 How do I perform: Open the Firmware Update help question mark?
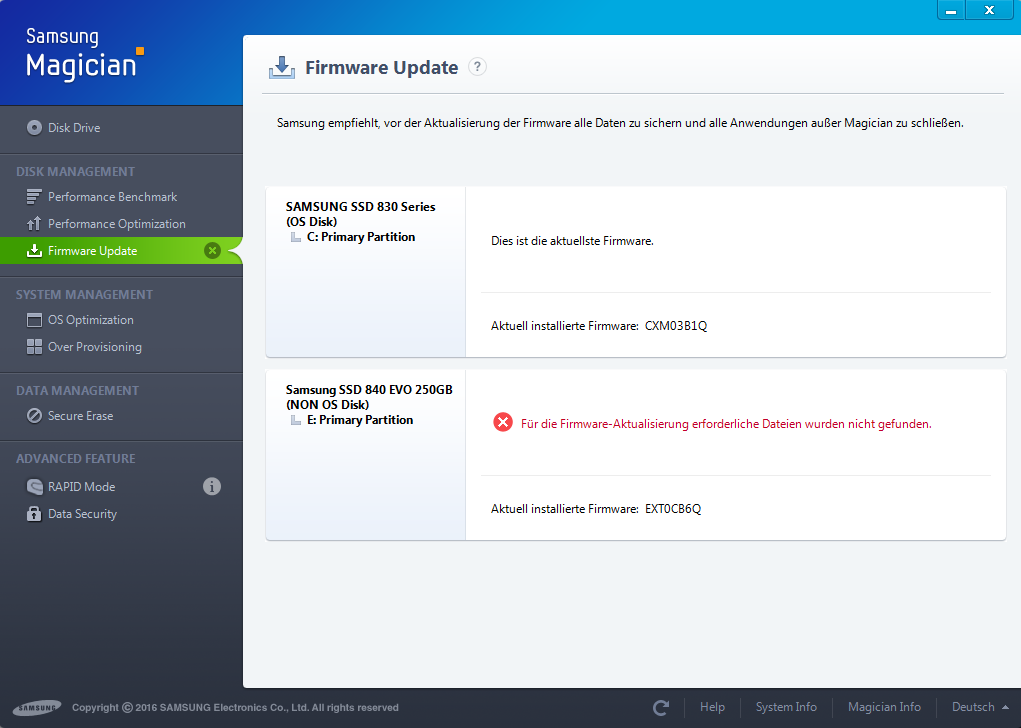477,67
